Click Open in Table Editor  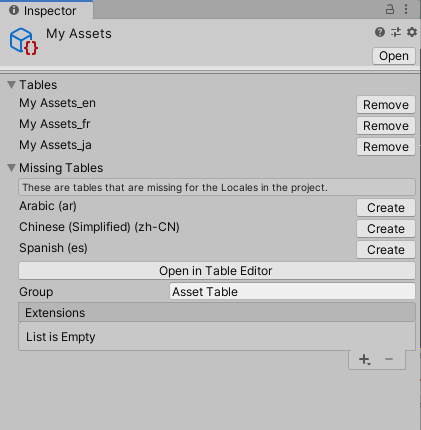(217, 271)
